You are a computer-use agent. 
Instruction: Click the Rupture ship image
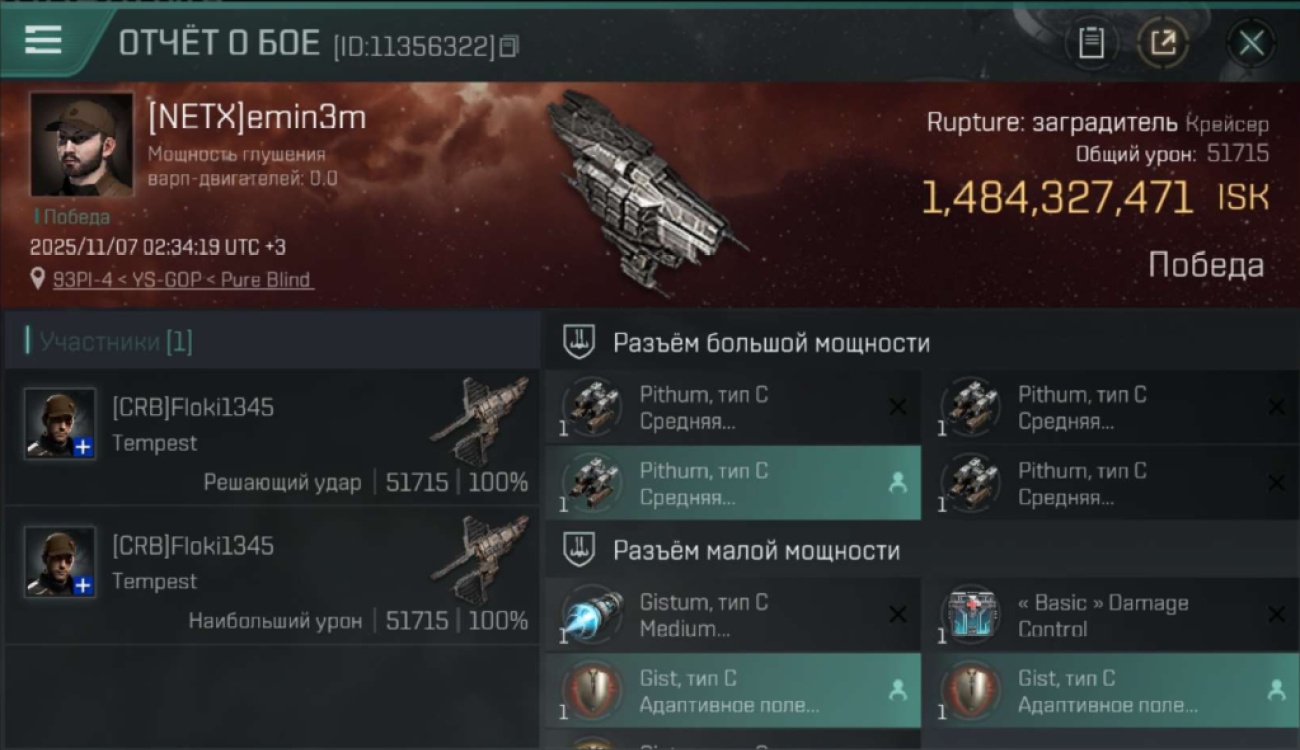click(645, 190)
